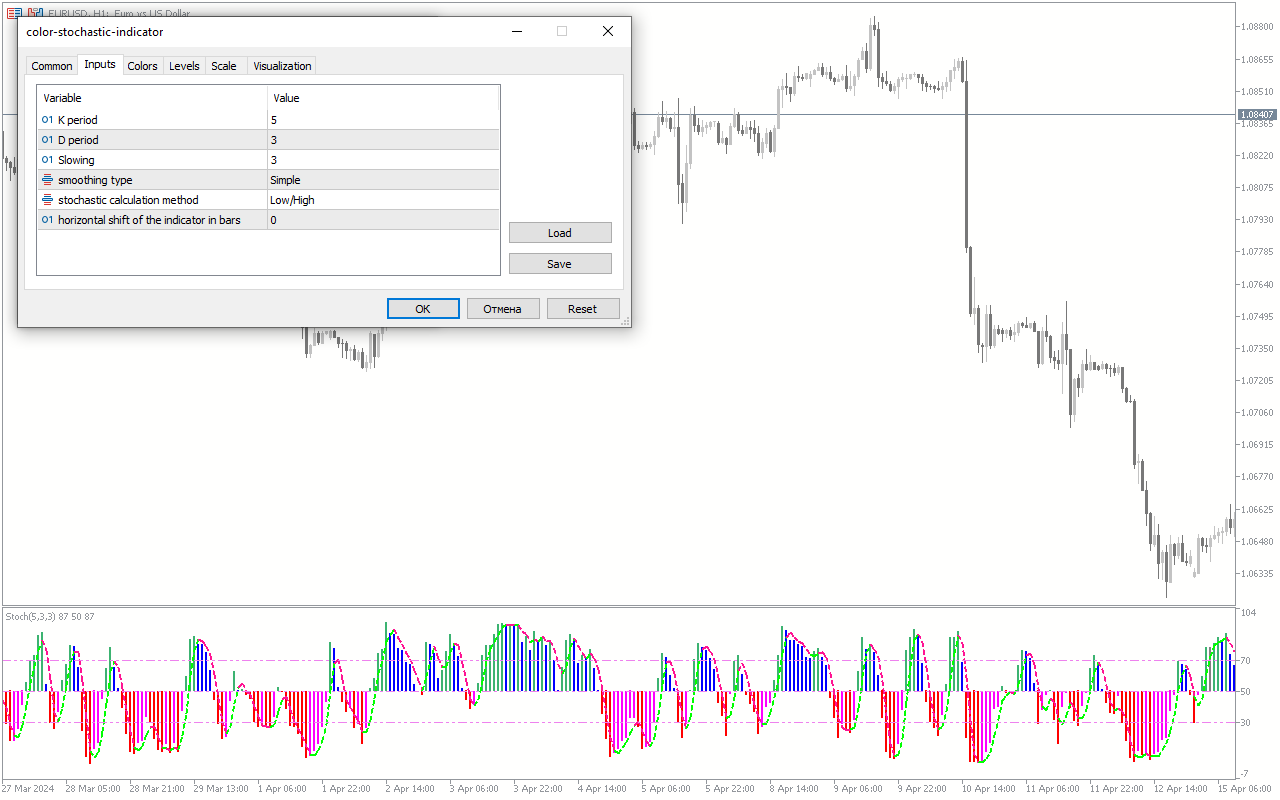Click the indicator level 30 label

pyautogui.click(x=1245, y=723)
